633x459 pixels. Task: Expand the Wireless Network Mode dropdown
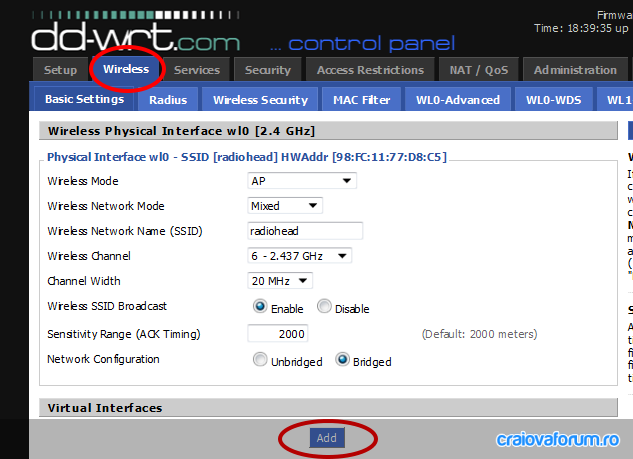pos(285,206)
